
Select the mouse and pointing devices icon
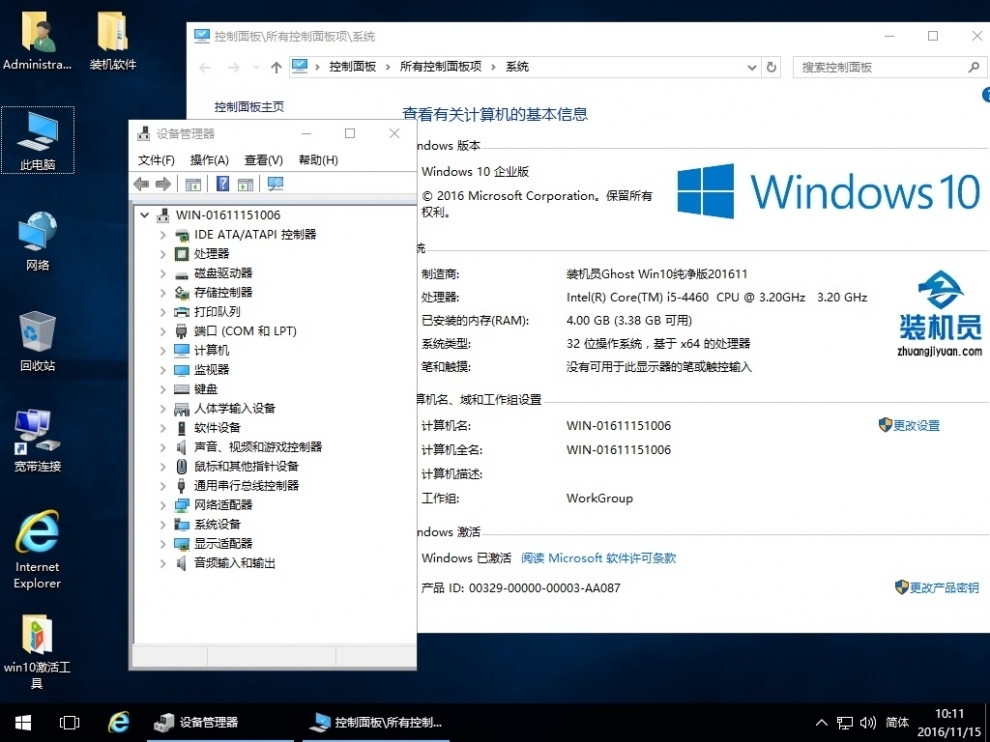pos(182,466)
